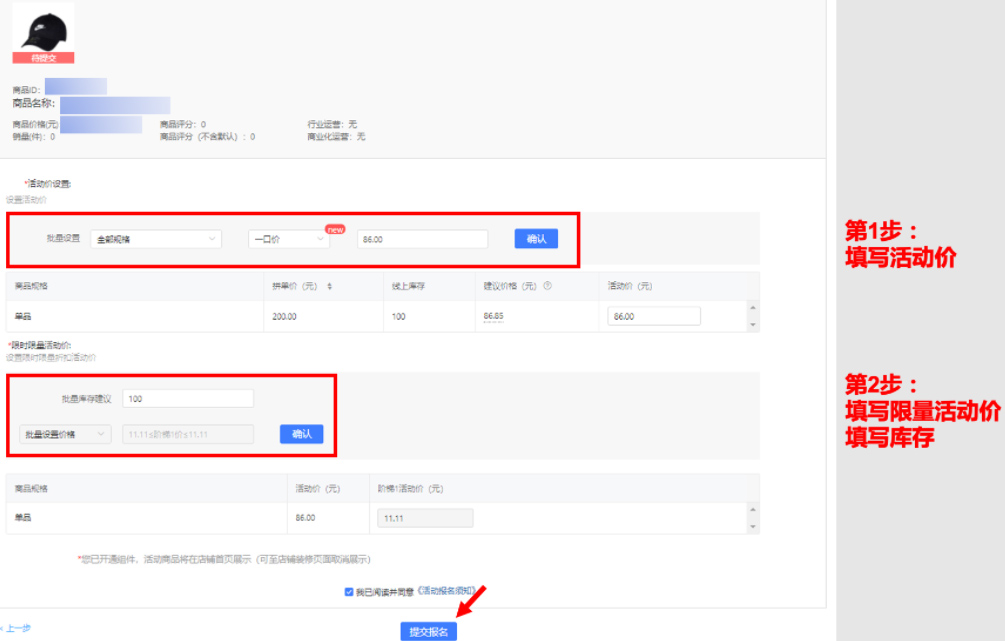Toggle the 我已阅读并同意 agreement checkbox
Viewport: 1005px width, 641px height.
(348, 592)
